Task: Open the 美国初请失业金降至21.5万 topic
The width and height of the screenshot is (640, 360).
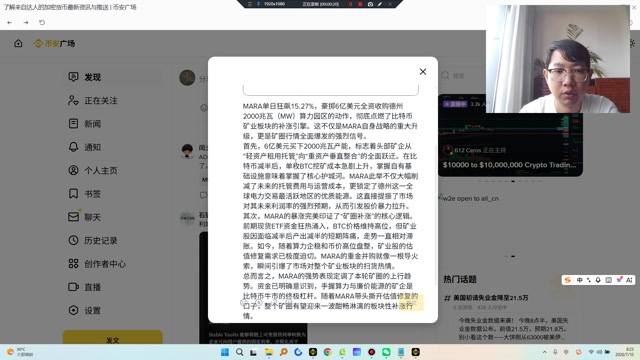Action: [x=491, y=298]
